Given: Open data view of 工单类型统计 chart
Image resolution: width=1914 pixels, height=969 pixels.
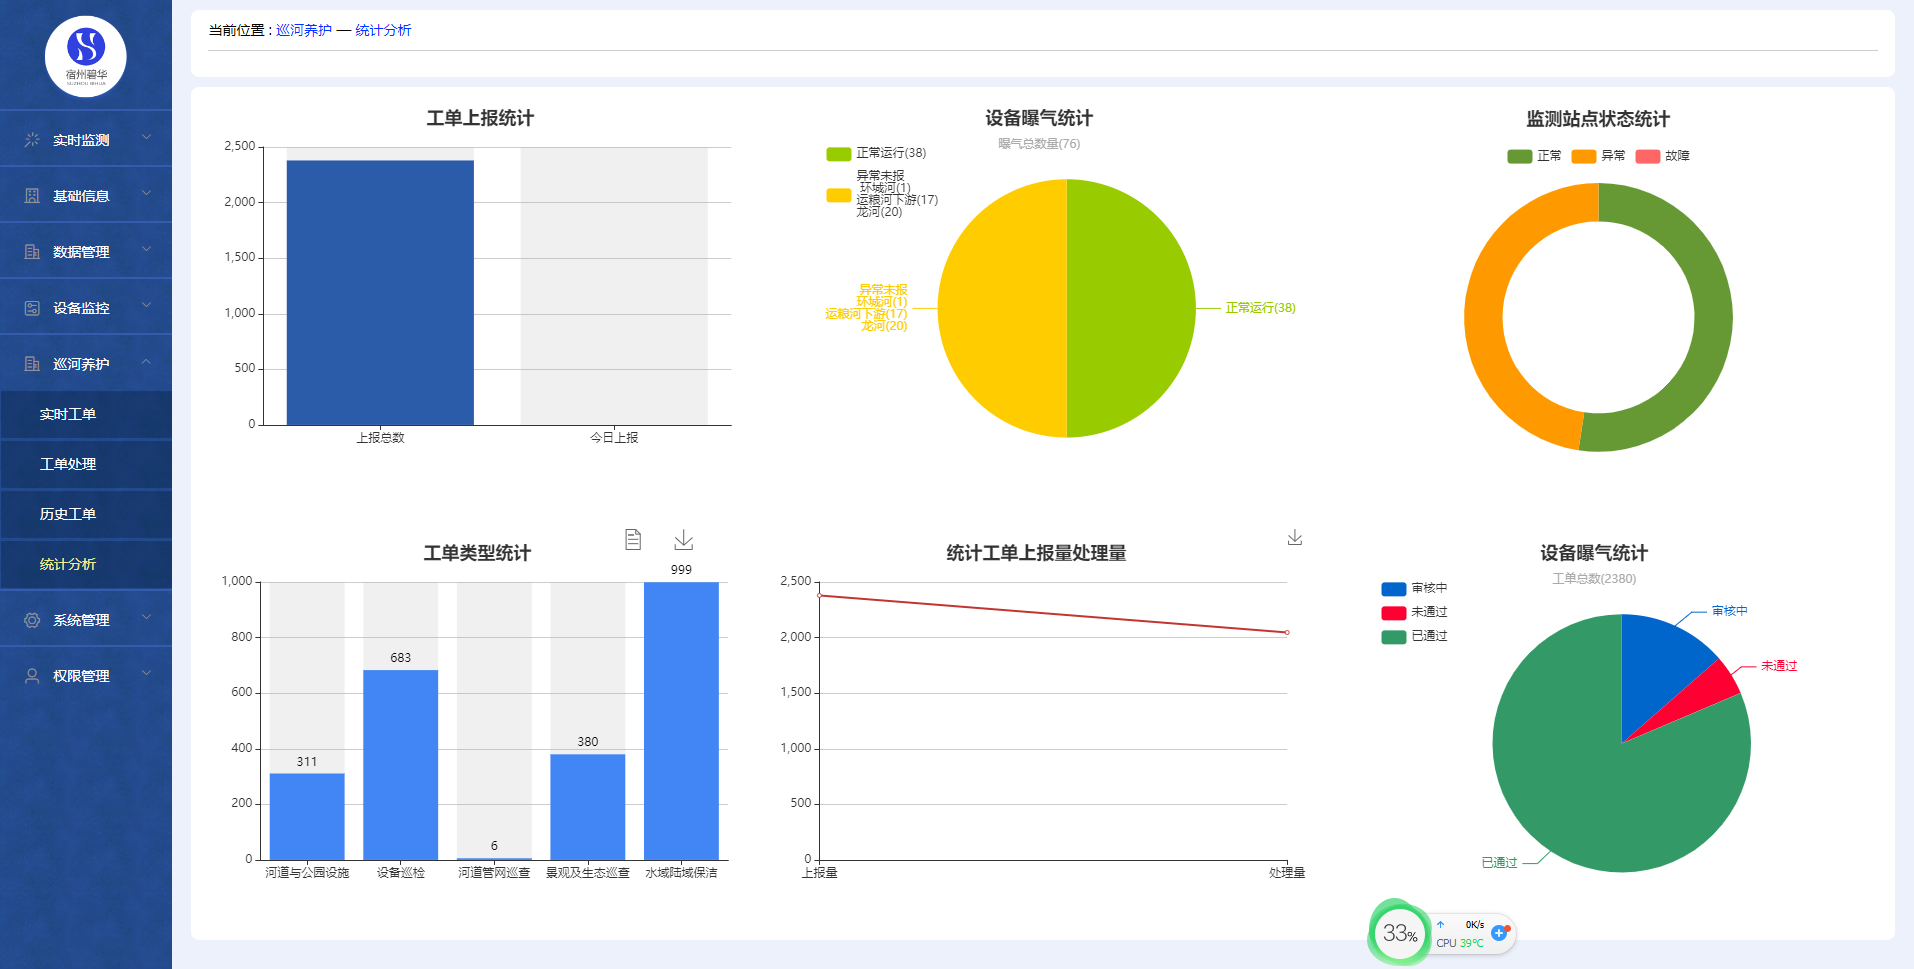Looking at the screenshot, I should [x=633, y=540].
